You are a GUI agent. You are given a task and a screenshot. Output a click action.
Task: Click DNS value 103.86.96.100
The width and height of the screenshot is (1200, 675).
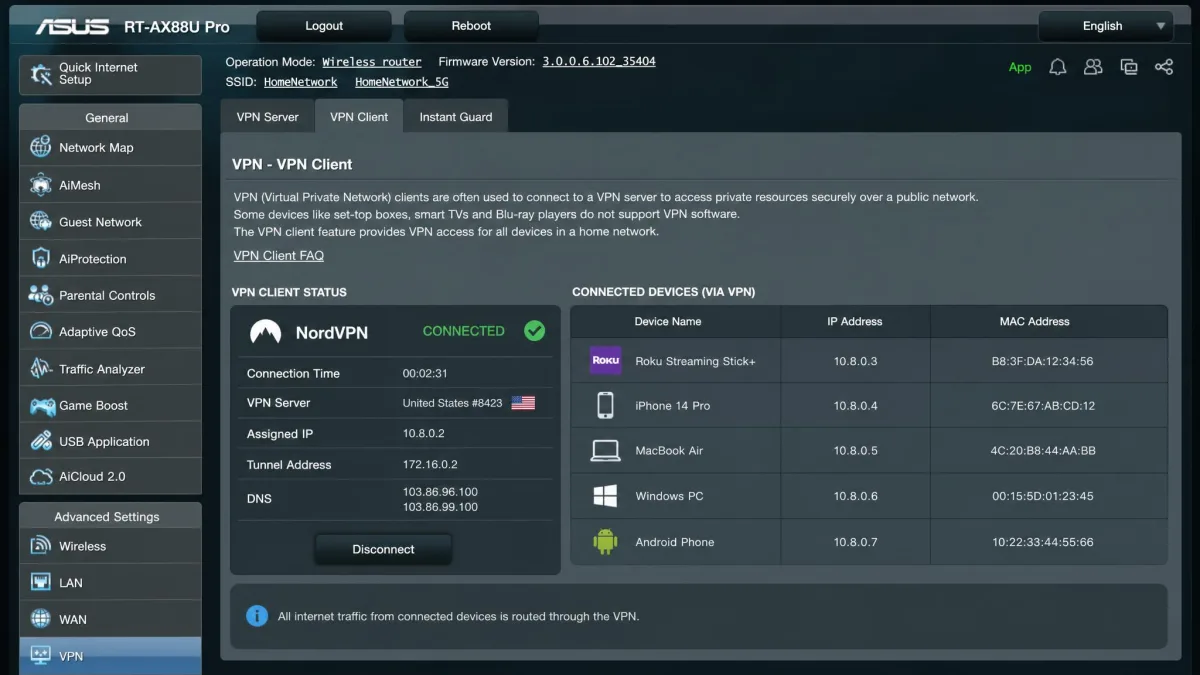click(440, 492)
